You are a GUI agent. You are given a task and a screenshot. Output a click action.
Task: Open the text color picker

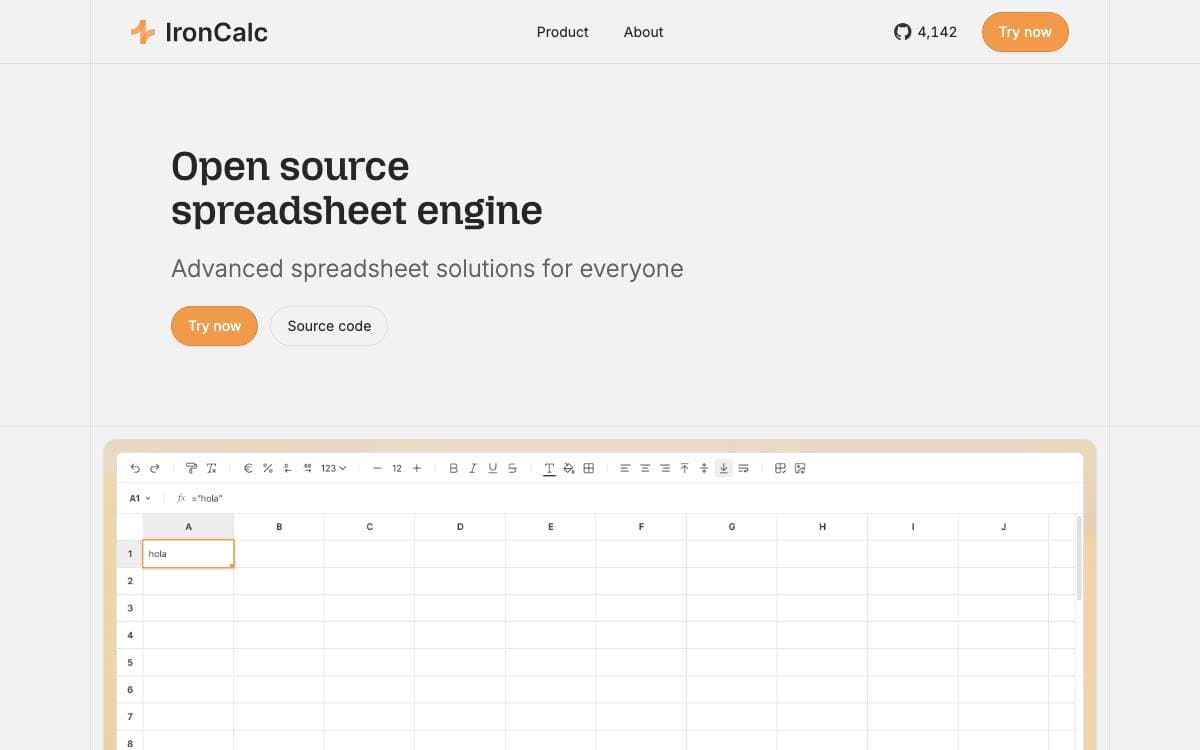[x=549, y=468]
